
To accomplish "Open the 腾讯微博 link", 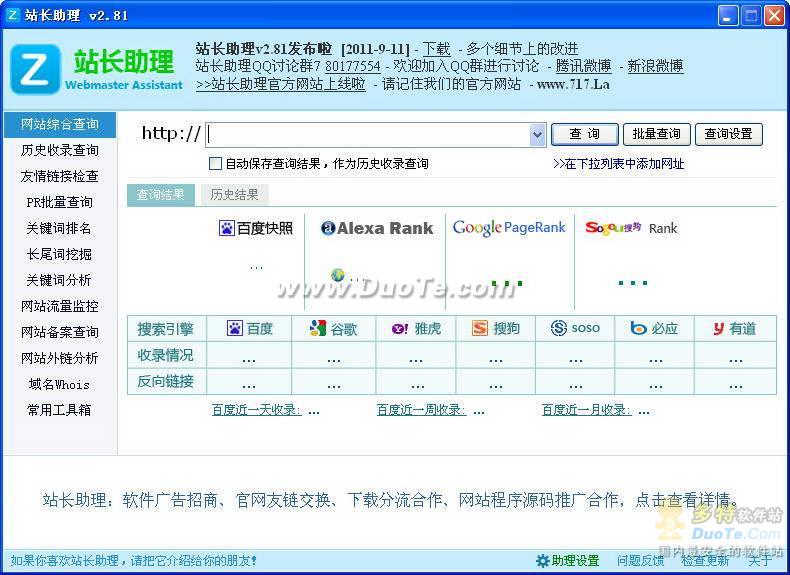I will tap(583, 67).
